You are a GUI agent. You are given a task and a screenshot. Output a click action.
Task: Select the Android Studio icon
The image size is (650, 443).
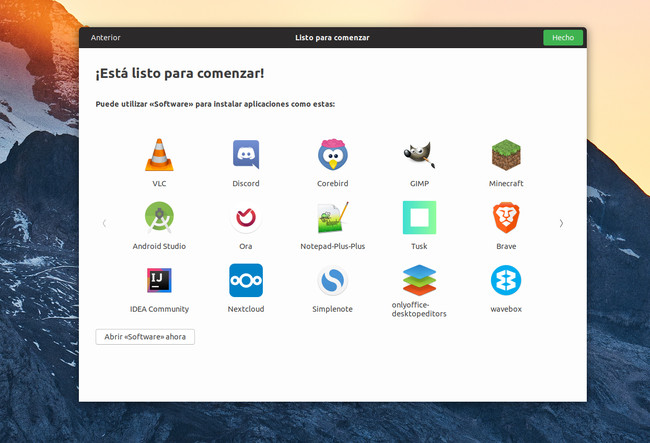coord(159,217)
